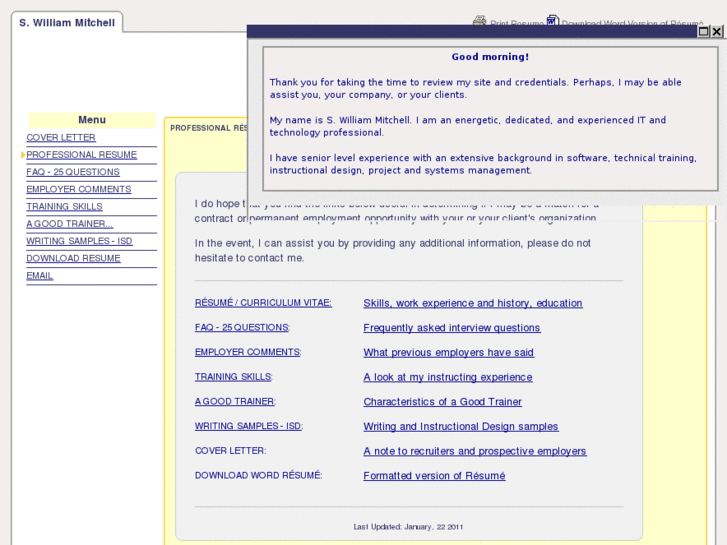Image resolution: width=727 pixels, height=545 pixels.
Task: Click the popup's dark blue title bar
Action: (x=472, y=32)
